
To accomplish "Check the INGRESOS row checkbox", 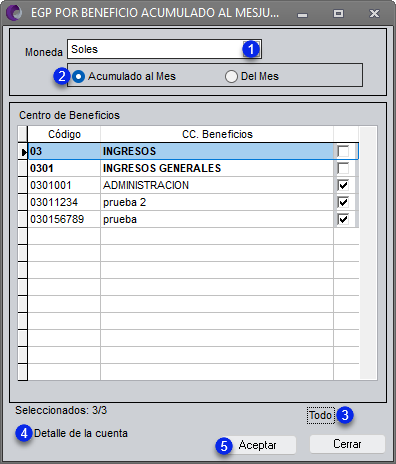I will [x=343, y=151].
